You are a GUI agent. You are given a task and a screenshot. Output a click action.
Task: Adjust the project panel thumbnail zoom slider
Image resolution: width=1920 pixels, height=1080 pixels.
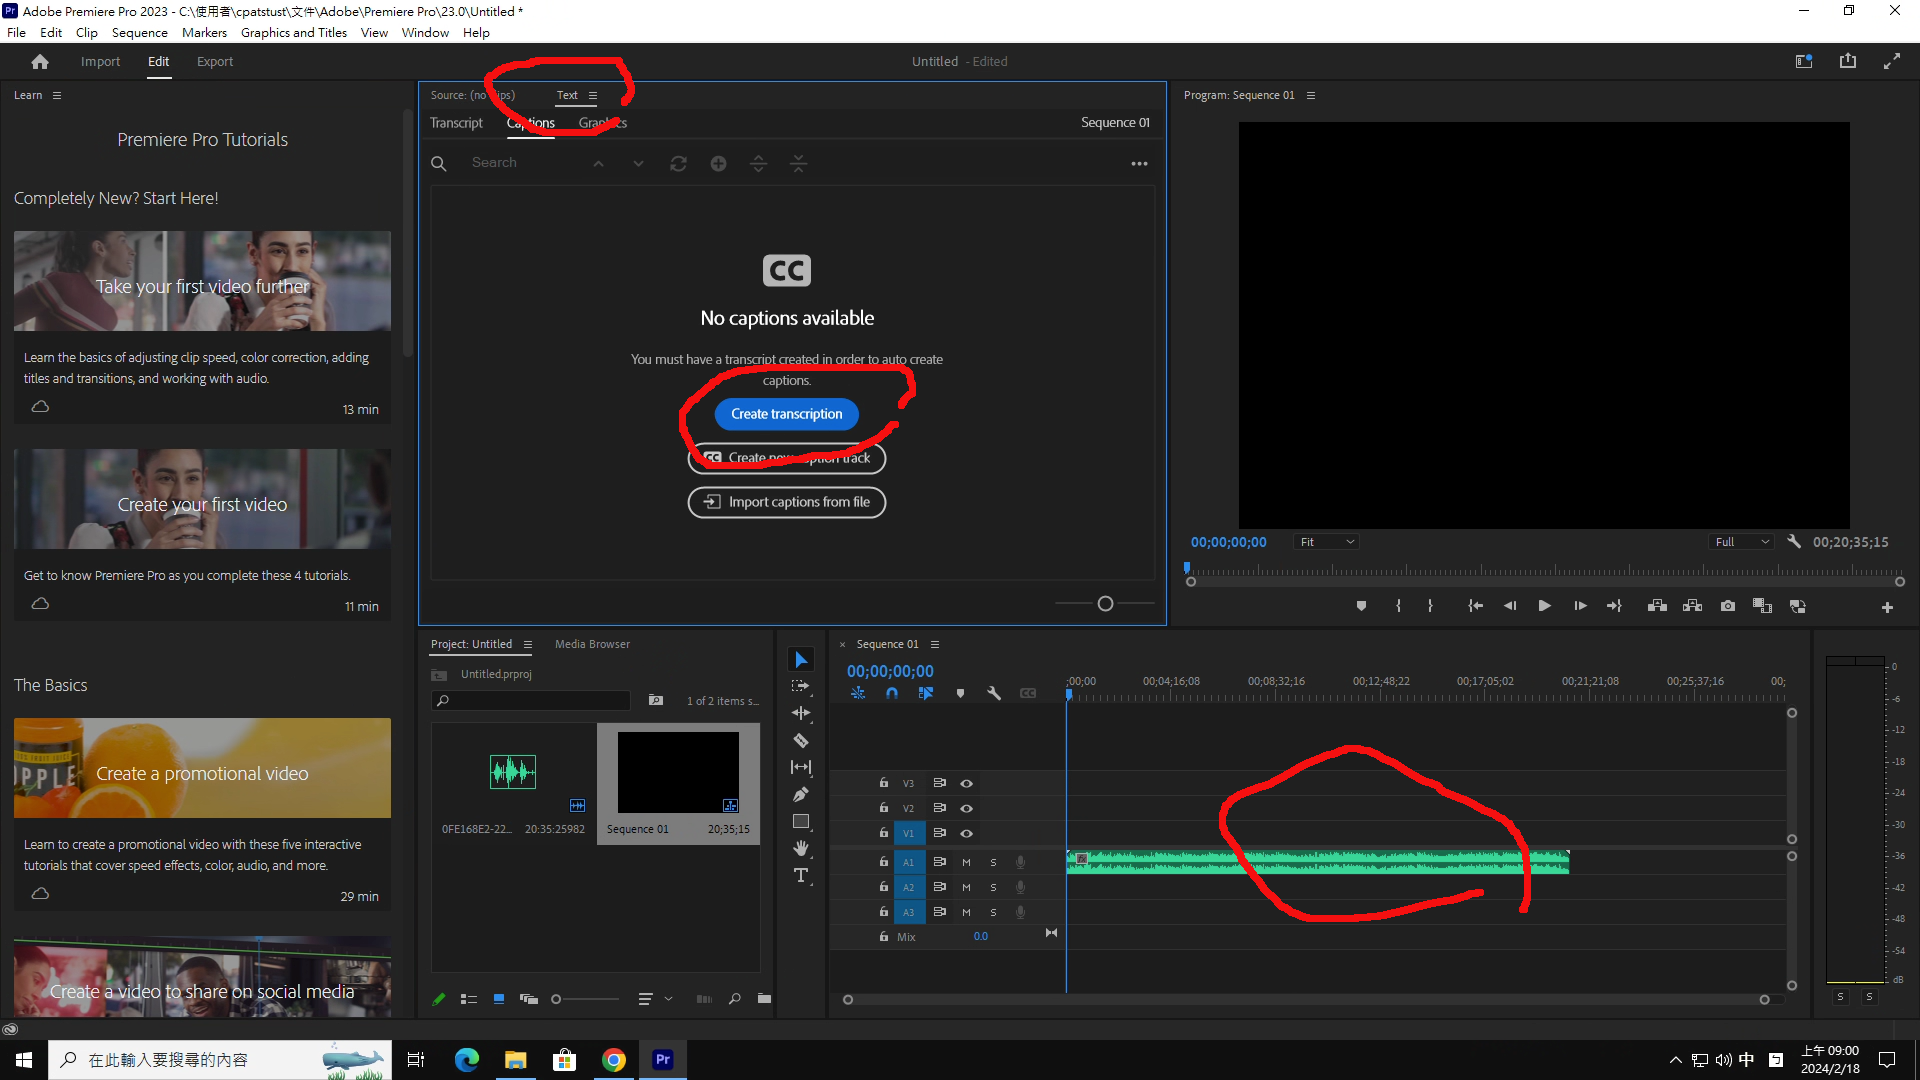[557, 999]
